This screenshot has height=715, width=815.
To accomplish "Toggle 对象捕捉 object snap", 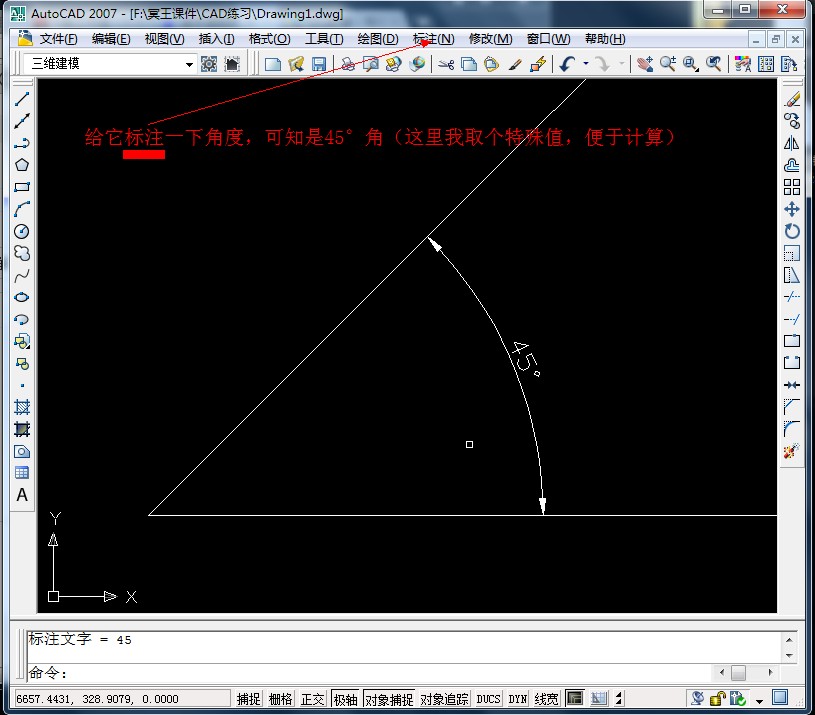I will click(x=389, y=699).
